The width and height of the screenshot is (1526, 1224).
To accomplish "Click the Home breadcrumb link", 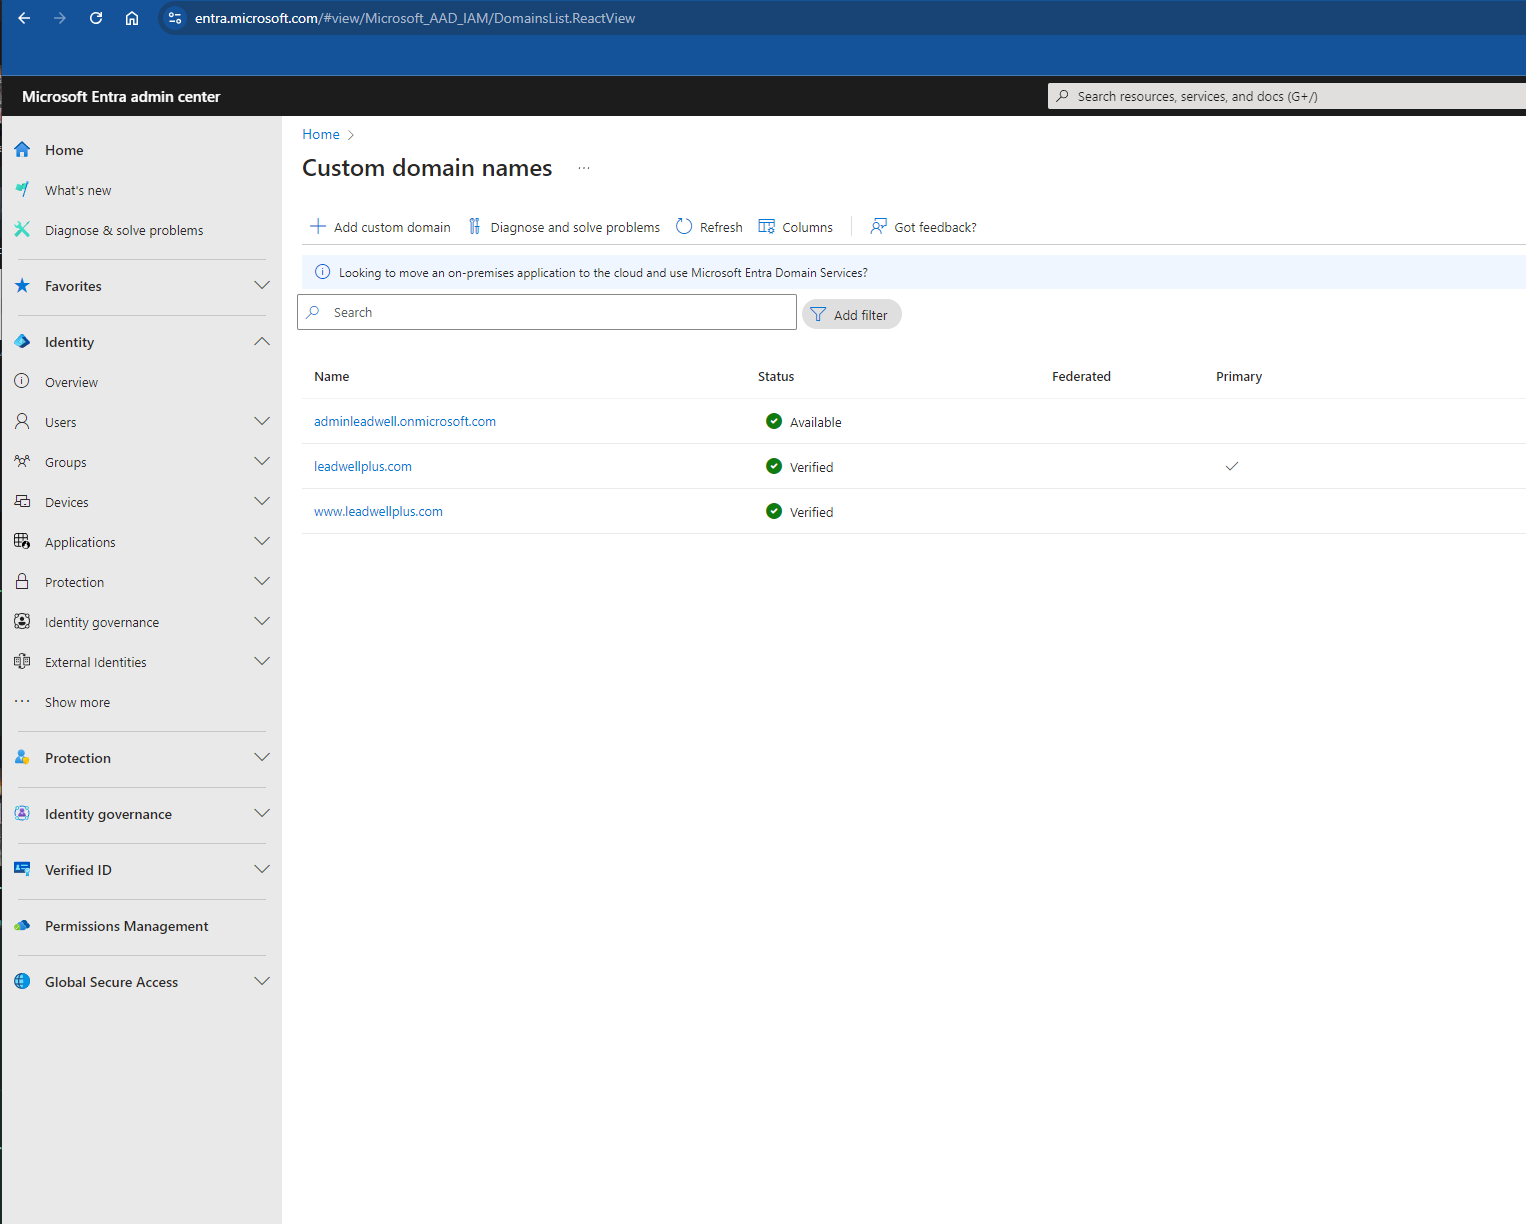I will pyautogui.click(x=321, y=134).
